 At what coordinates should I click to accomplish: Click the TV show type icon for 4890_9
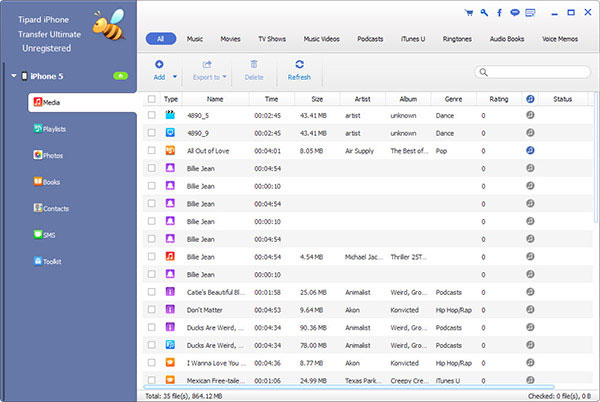[170, 133]
